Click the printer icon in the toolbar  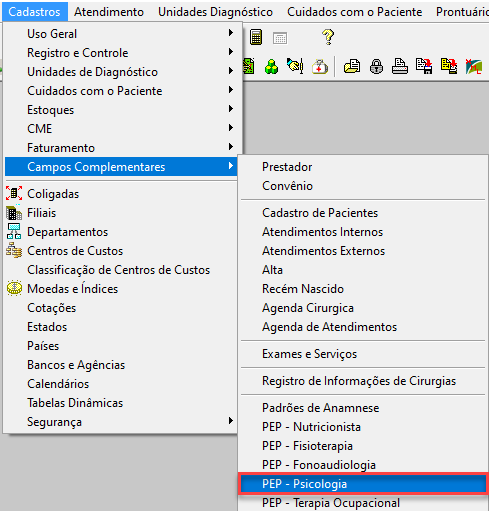click(x=400, y=66)
